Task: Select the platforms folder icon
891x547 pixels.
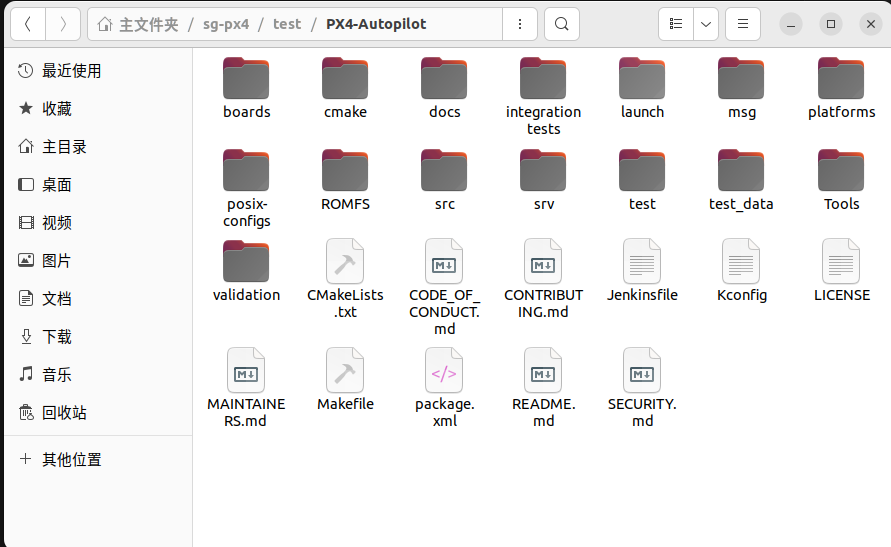Action: click(x=841, y=78)
